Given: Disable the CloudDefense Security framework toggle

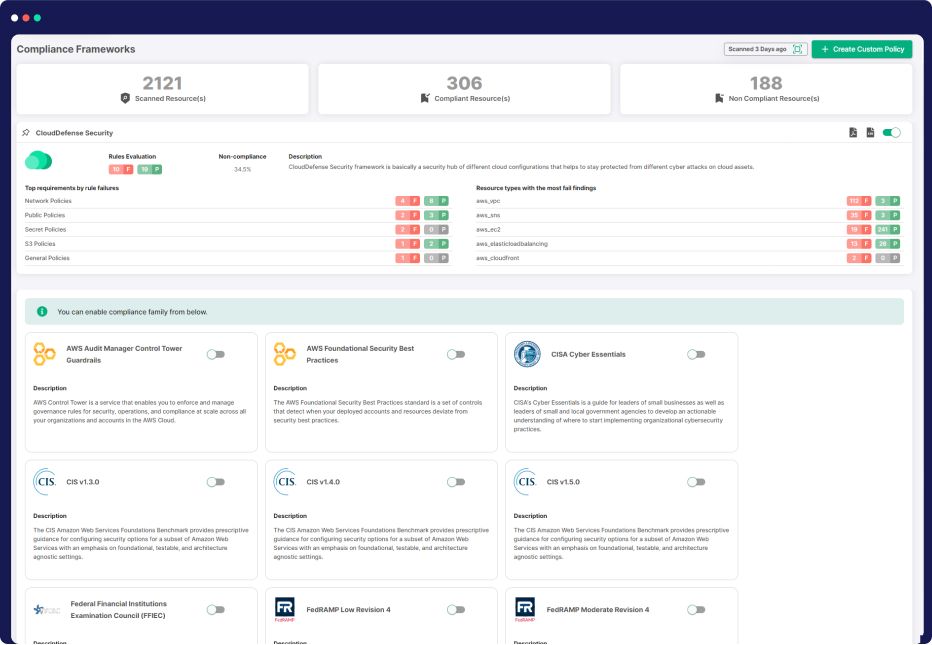Looking at the screenshot, I should tap(892, 132).
